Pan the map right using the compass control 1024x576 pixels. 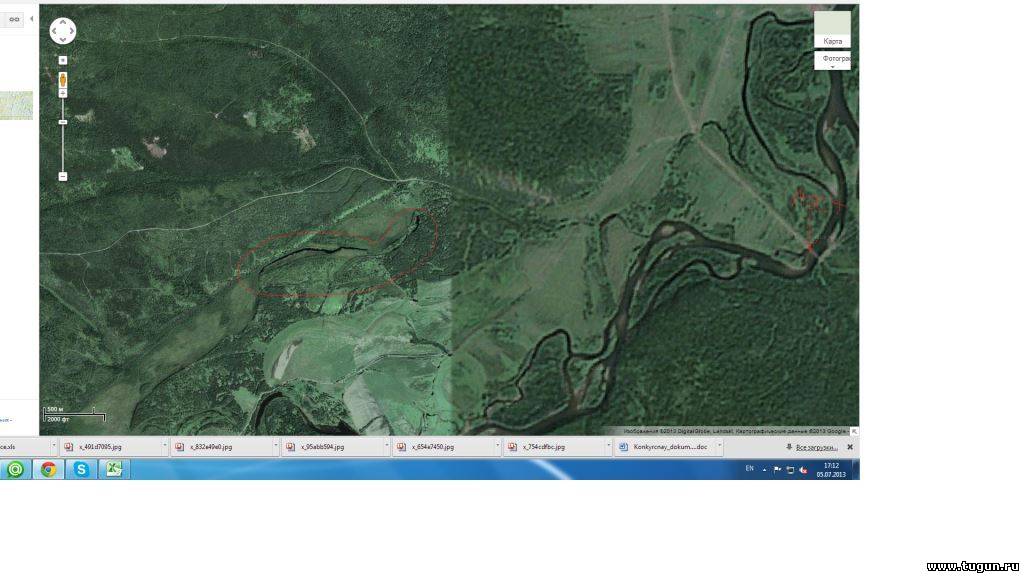72,31
